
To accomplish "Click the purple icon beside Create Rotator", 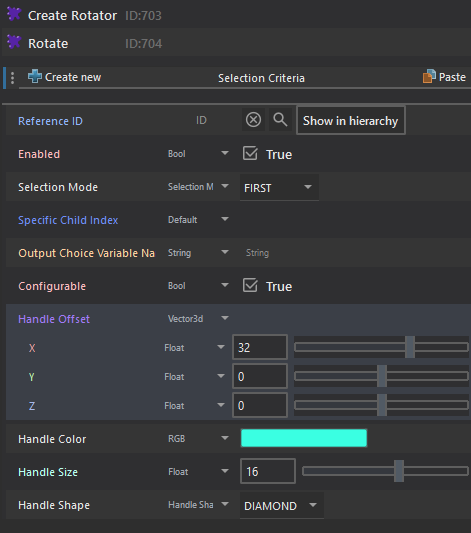I will [x=14, y=14].
